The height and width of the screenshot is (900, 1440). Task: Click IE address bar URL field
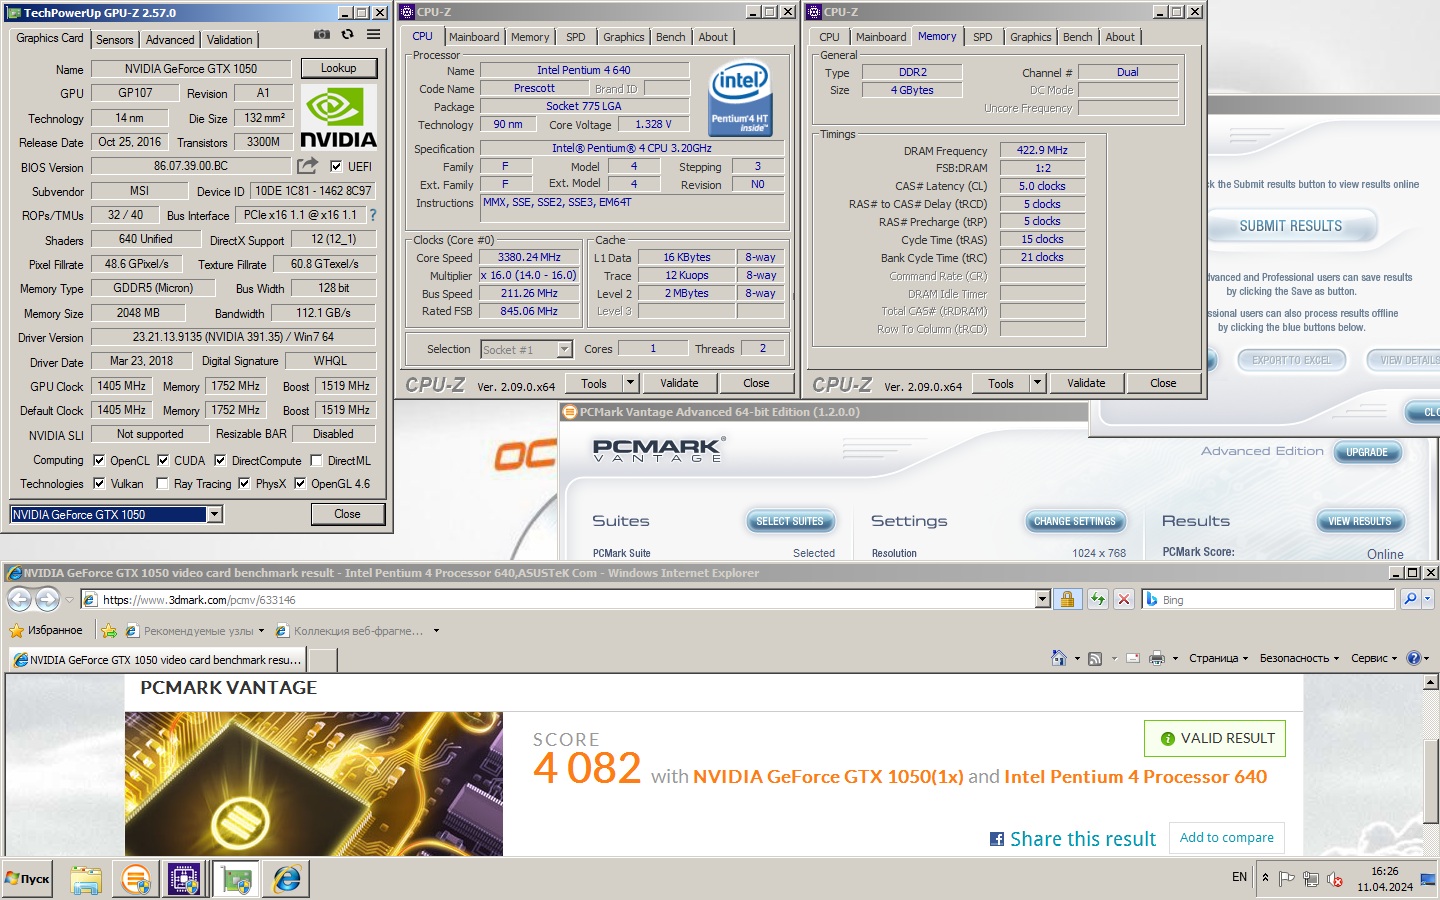click(559, 599)
